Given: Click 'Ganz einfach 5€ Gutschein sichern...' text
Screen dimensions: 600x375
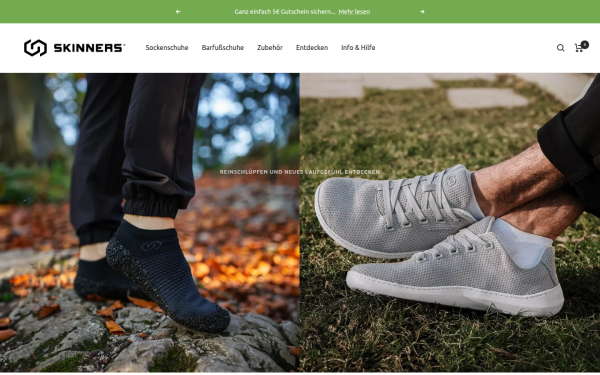Looking at the screenshot, I should [x=285, y=12].
